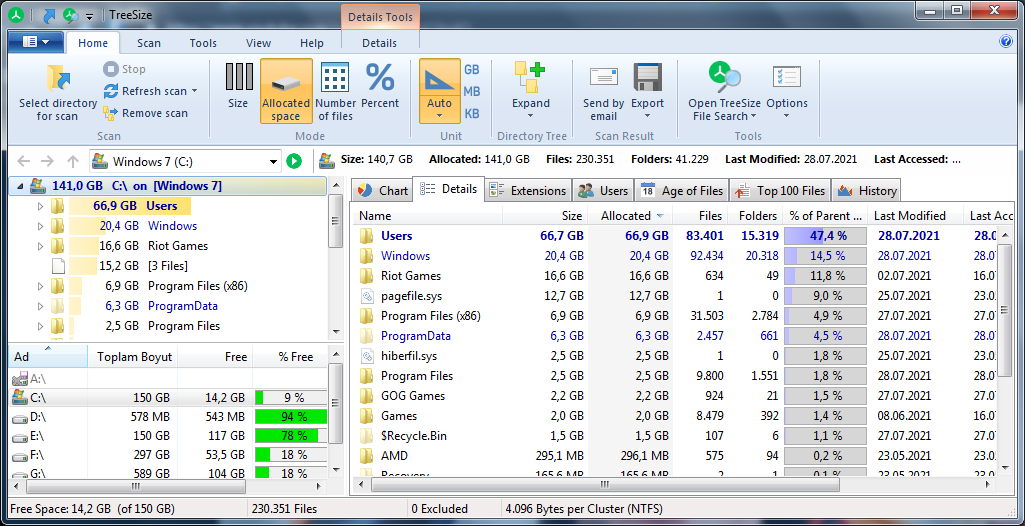1025x526 pixels.
Task: Expand the Riot Games tree folder
Action: click(40, 246)
